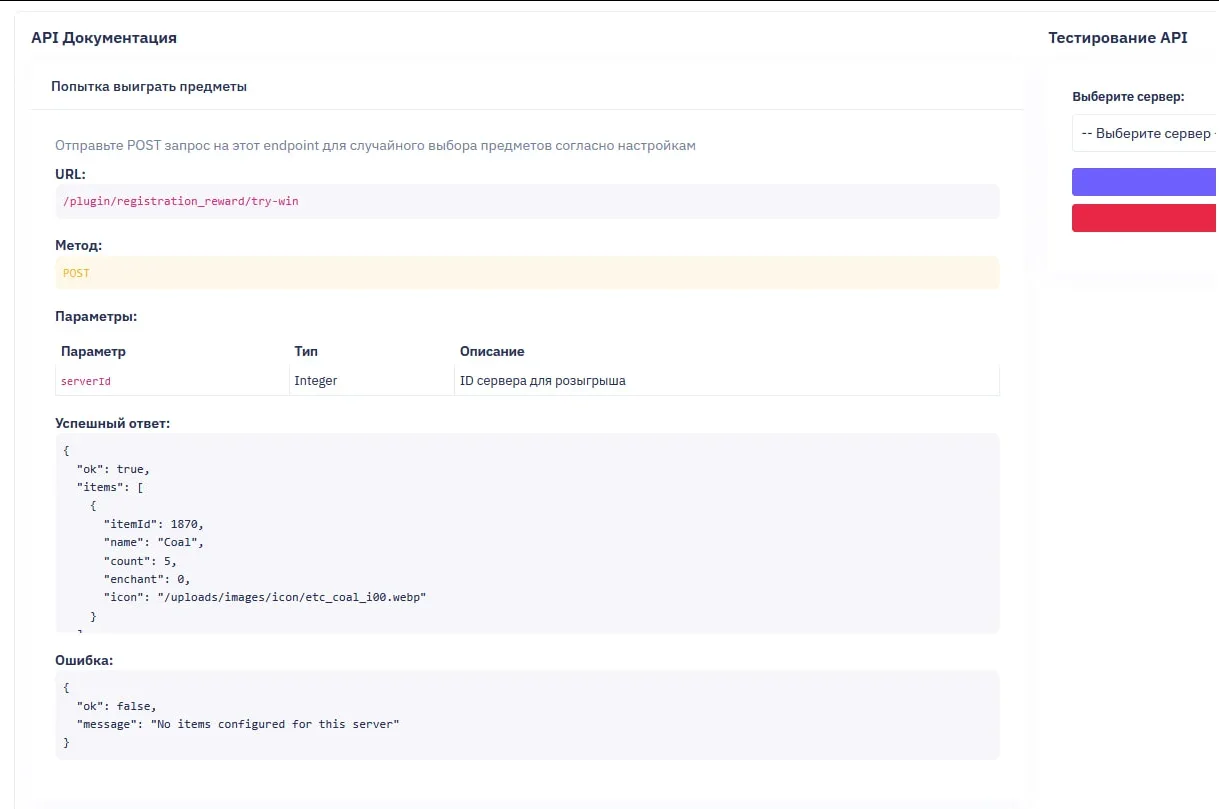The width and height of the screenshot is (1219, 809).
Task: Click the red button in testing panel
Action: 1145,218
